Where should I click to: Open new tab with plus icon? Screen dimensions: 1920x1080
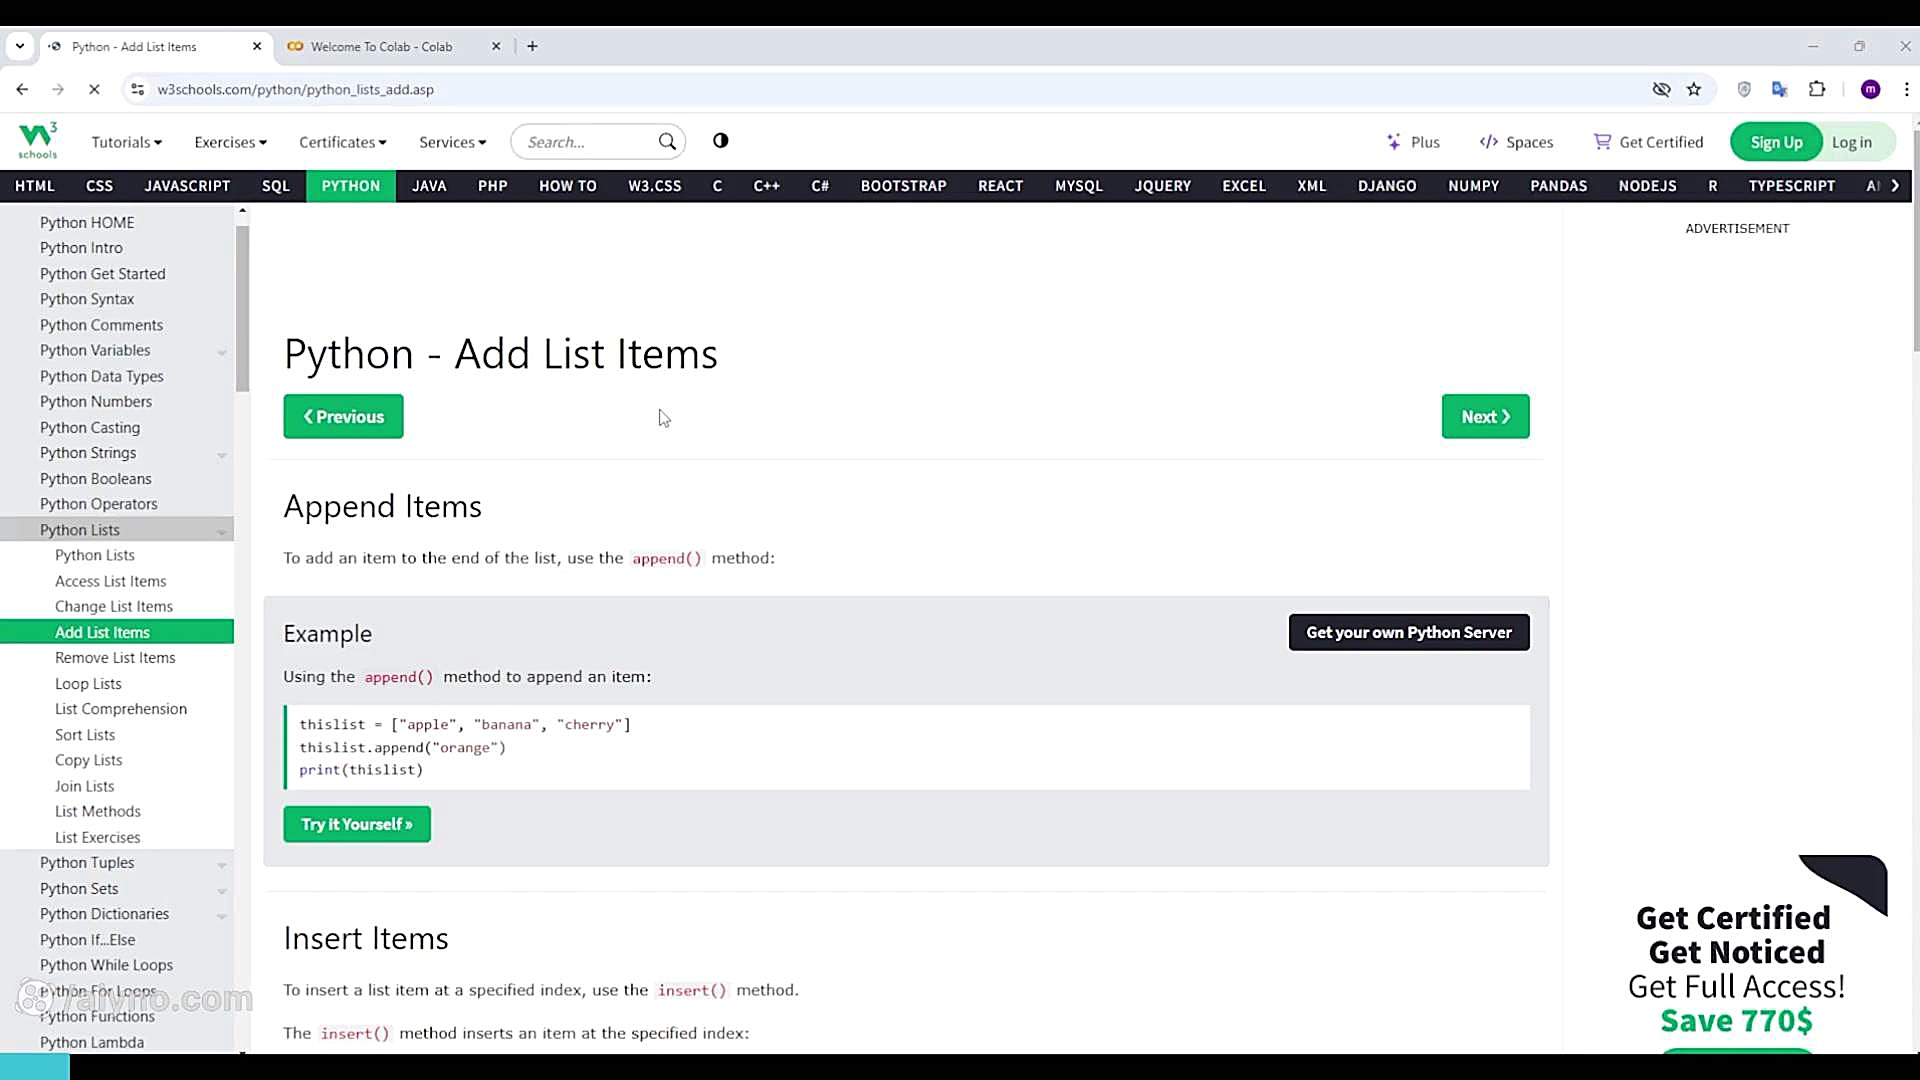532,46
